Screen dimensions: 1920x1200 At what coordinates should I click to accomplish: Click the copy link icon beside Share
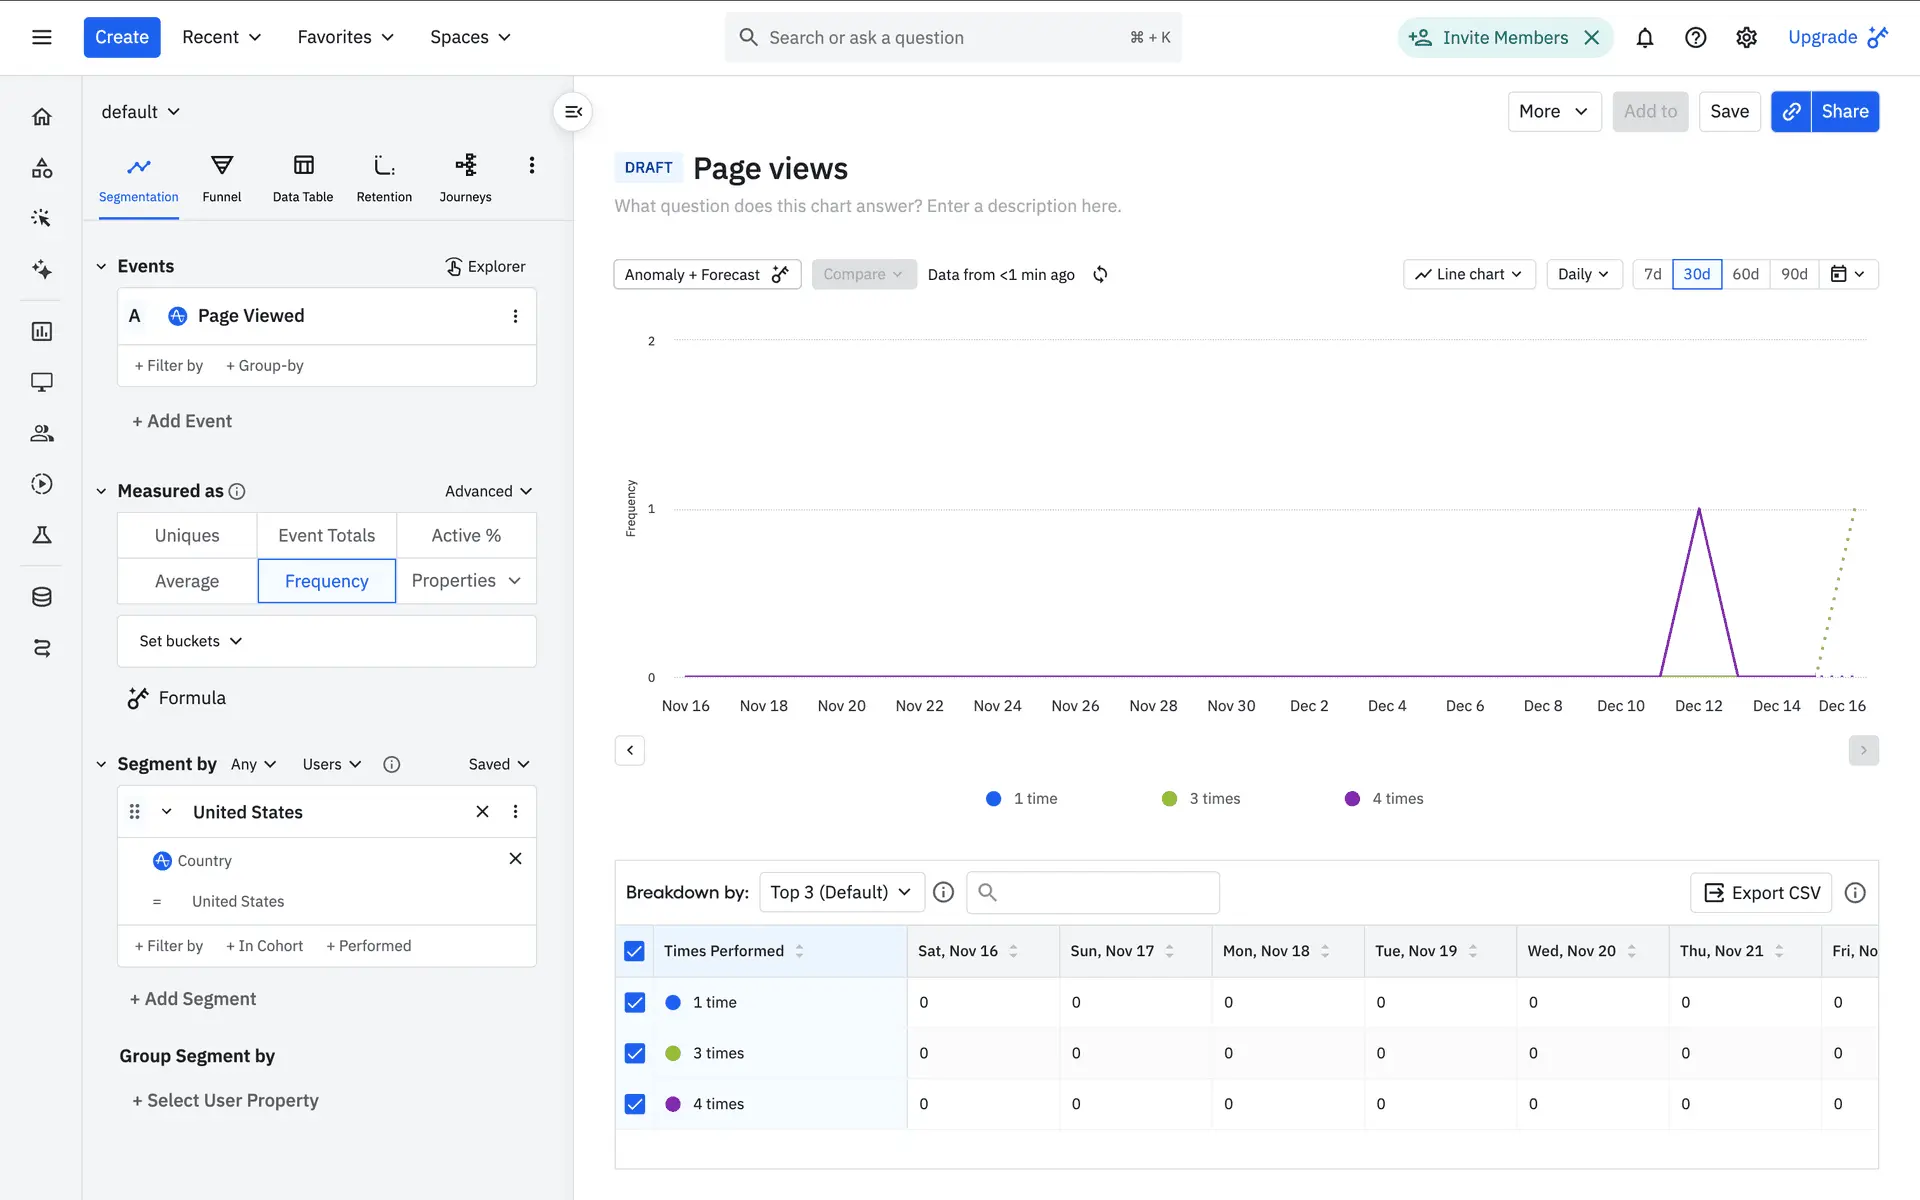(1791, 112)
